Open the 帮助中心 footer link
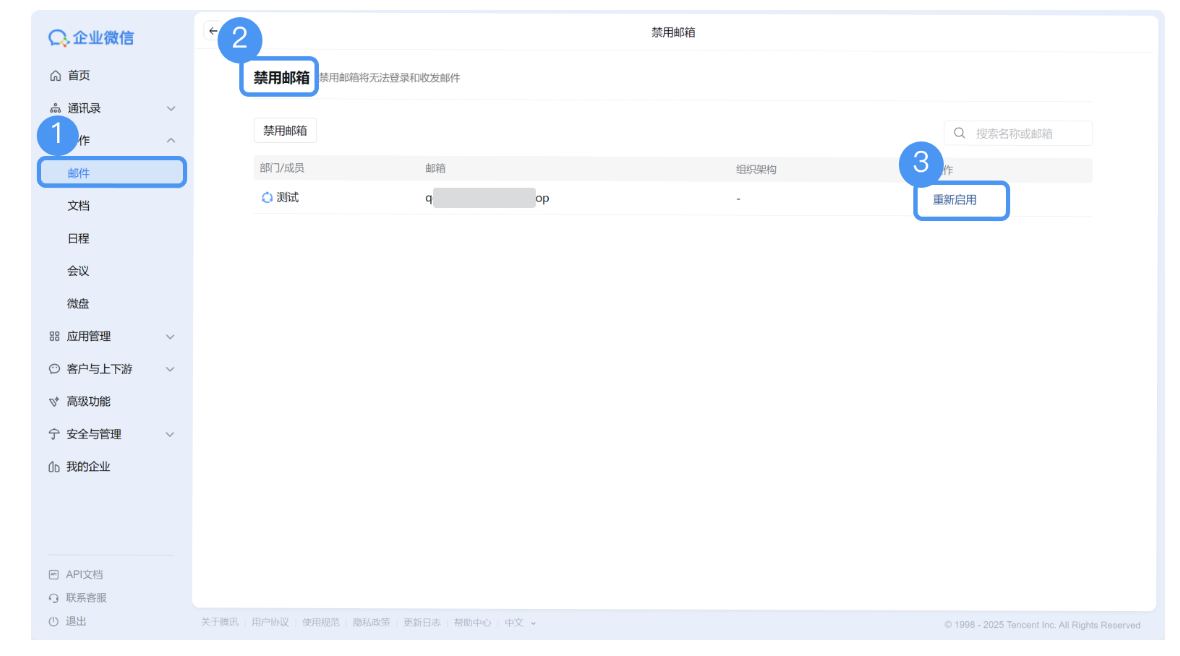Viewport: 1180px width, 656px height. (472, 623)
